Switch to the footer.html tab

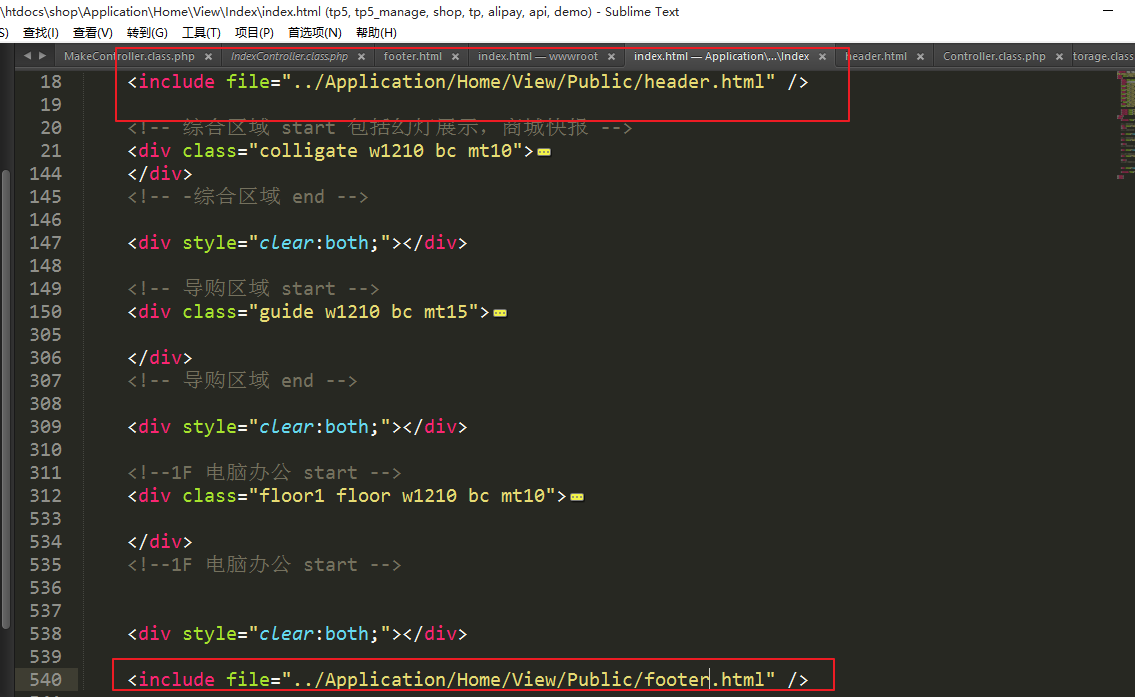pos(412,57)
